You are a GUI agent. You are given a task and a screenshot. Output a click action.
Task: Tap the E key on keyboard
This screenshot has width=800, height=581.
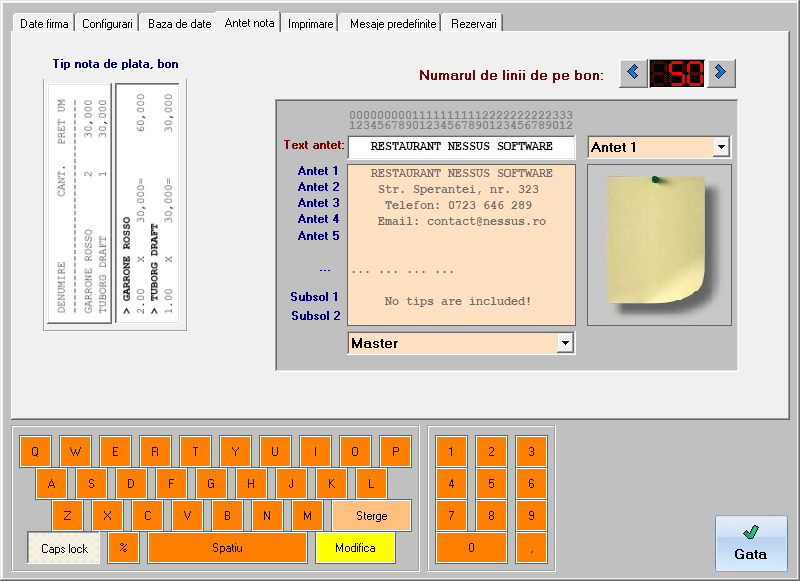pyautogui.click(x=115, y=451)
